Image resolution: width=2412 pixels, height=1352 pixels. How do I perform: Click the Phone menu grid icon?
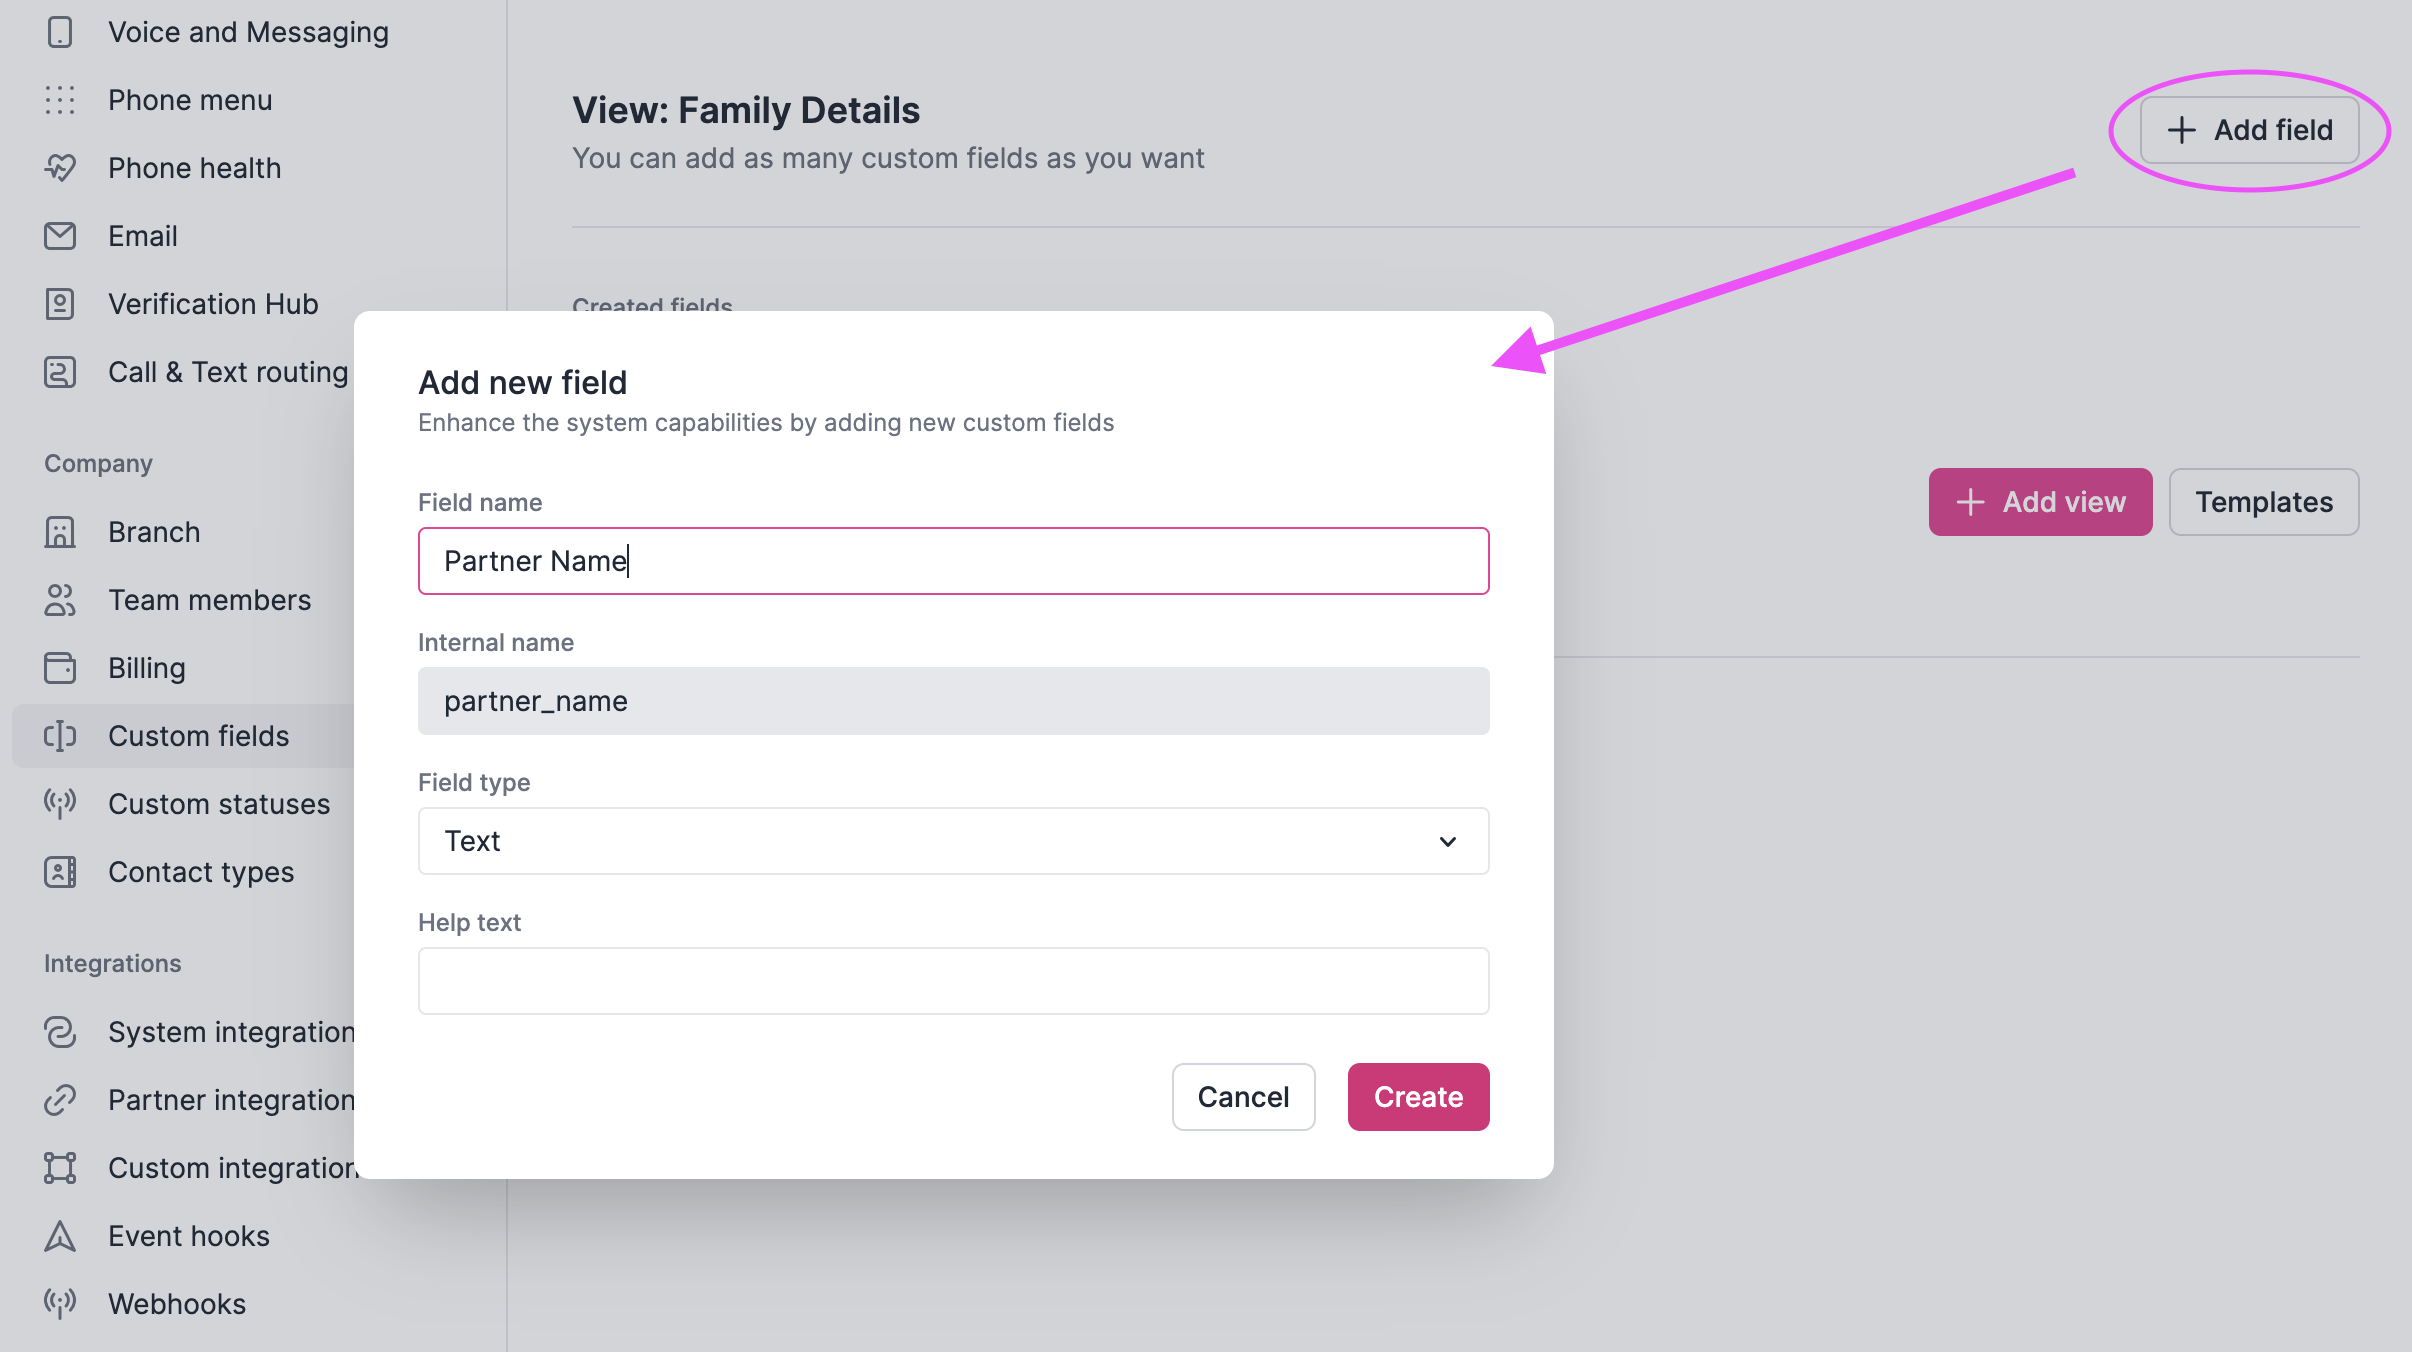click(x=60, y=100)
